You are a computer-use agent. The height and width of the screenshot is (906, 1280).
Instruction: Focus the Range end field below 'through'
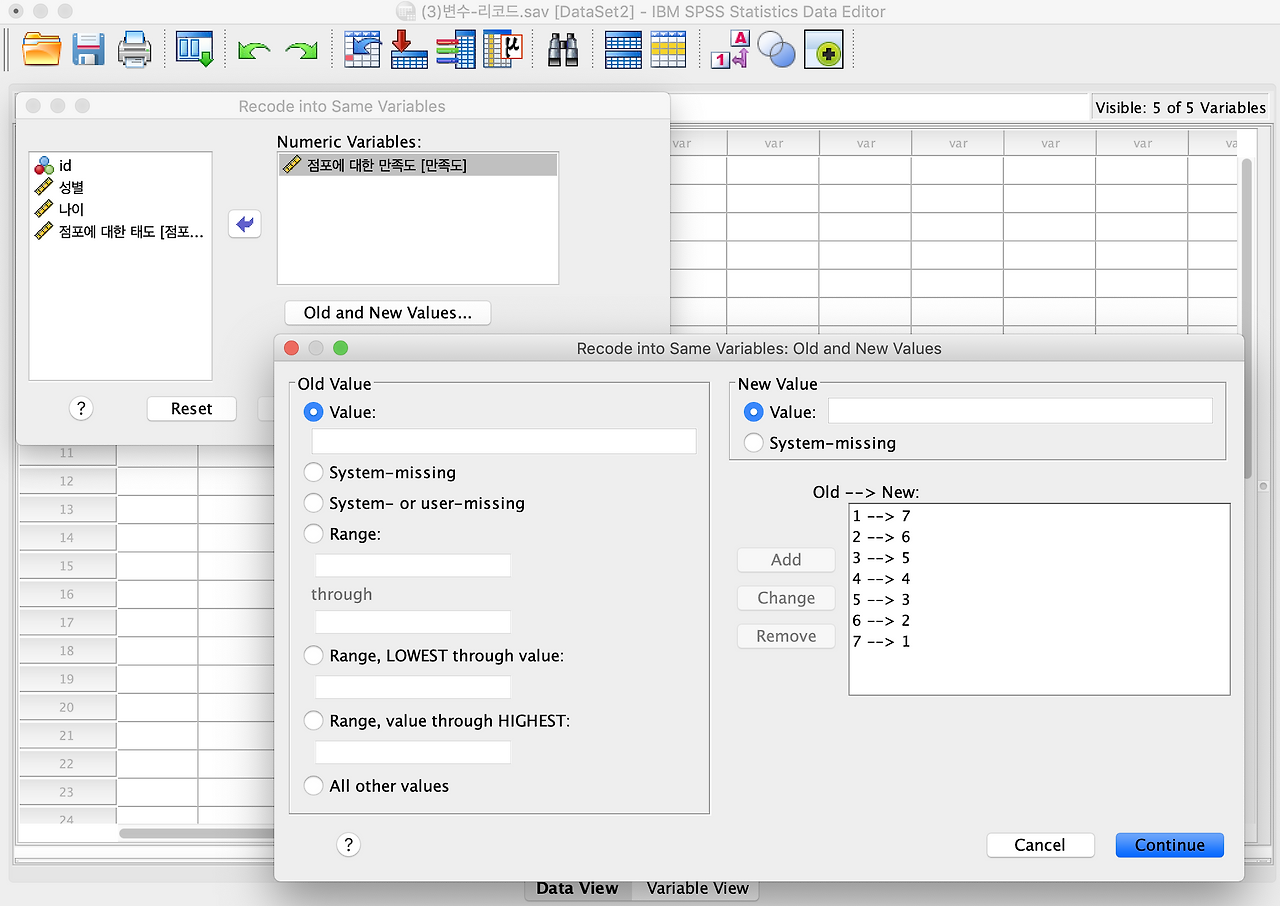[413, 622]
